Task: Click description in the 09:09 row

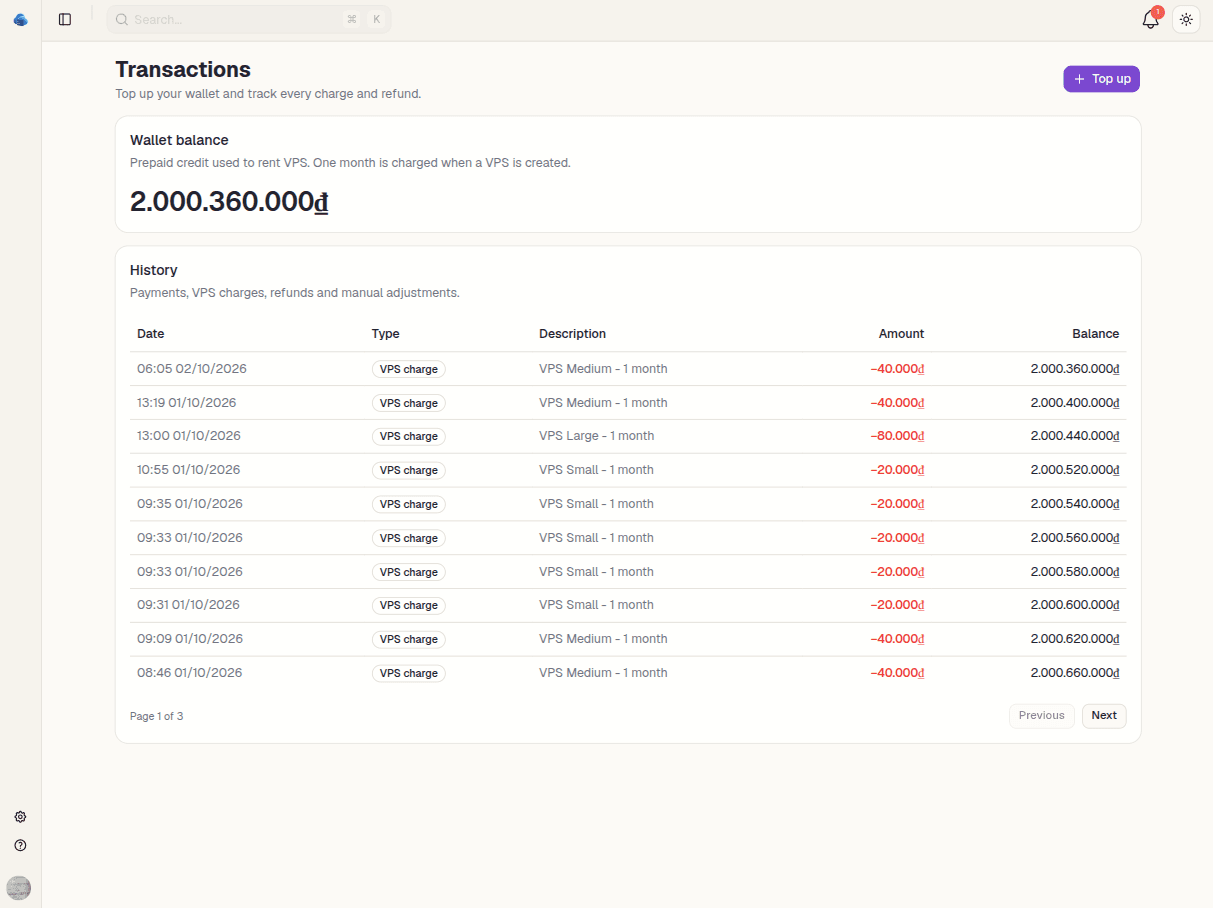Action: pos(603,639)
